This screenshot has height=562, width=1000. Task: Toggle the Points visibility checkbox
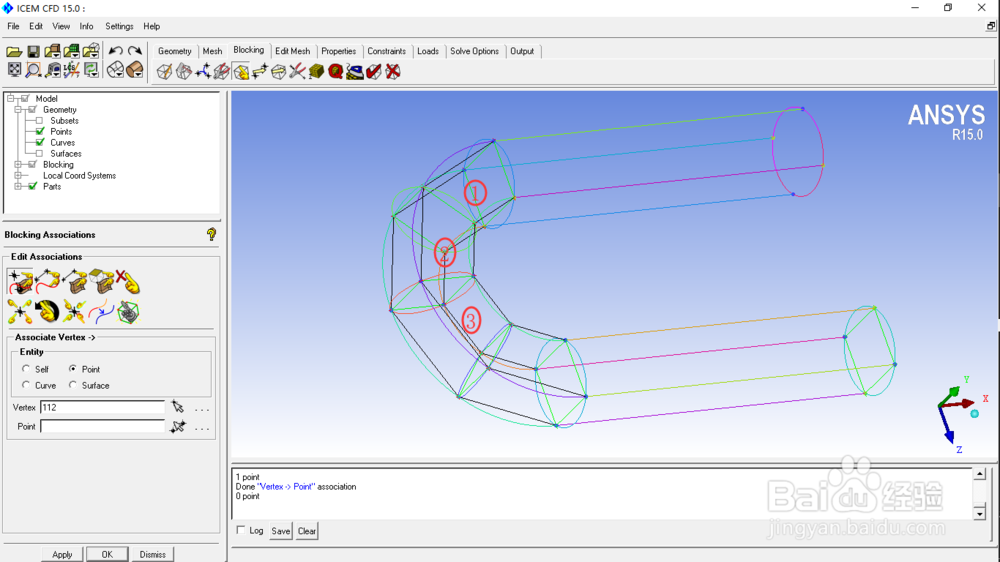tap(40, 131)
